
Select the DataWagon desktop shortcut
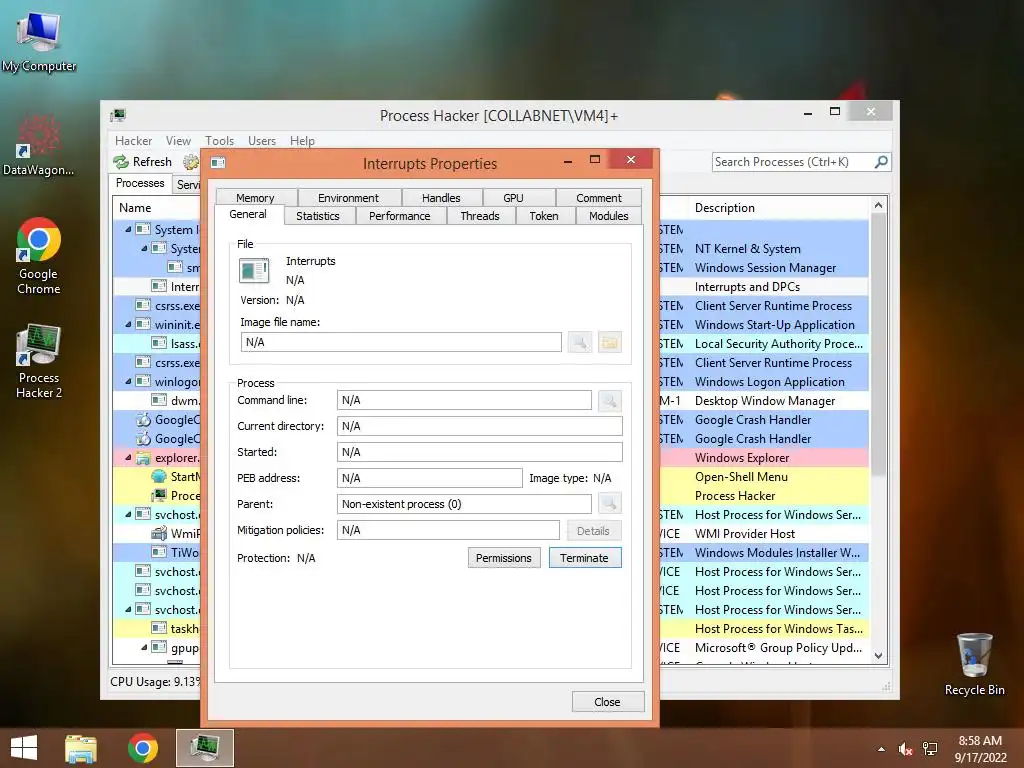(39, 145)
